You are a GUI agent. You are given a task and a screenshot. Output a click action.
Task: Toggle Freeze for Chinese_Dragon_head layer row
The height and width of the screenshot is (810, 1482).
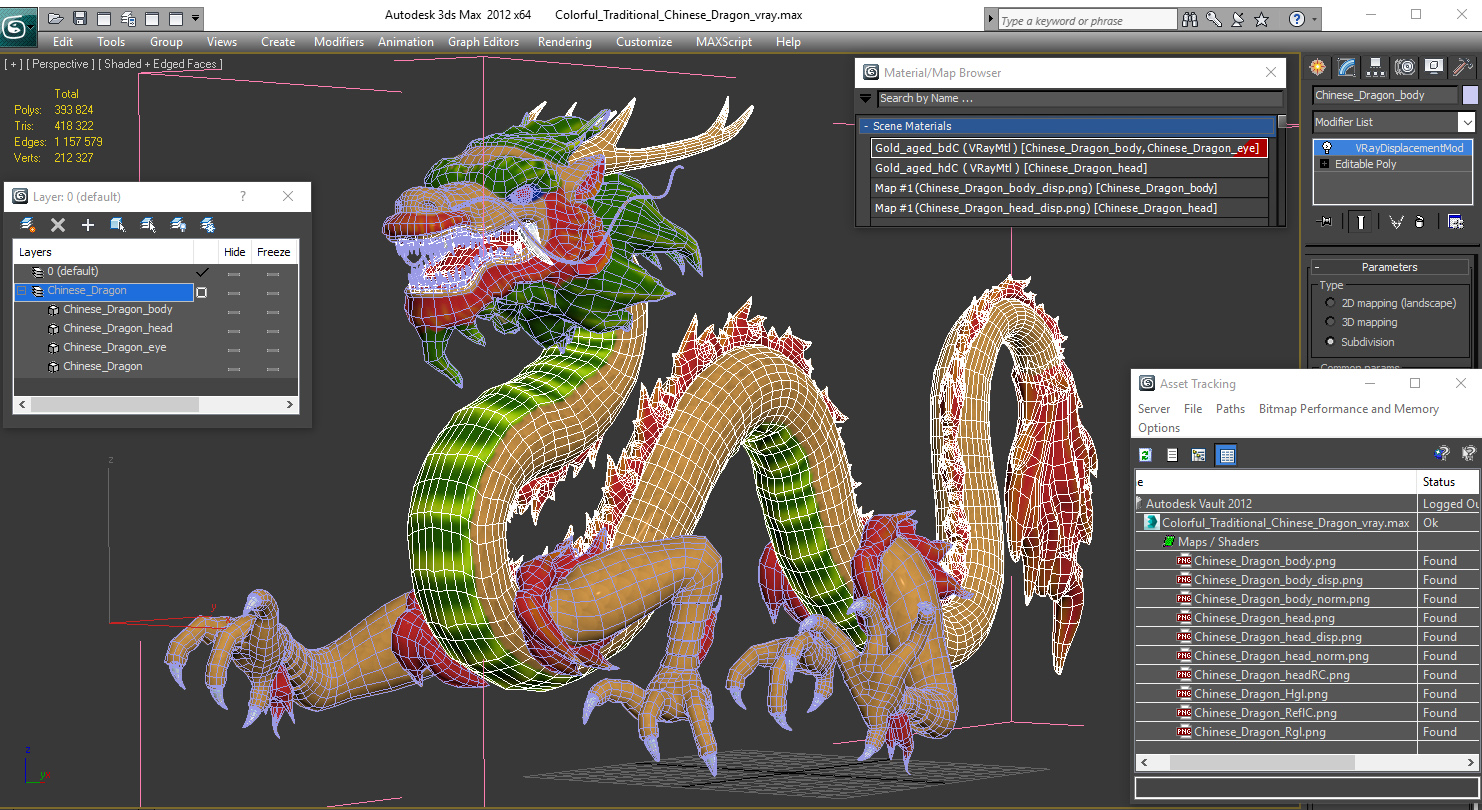273,329
